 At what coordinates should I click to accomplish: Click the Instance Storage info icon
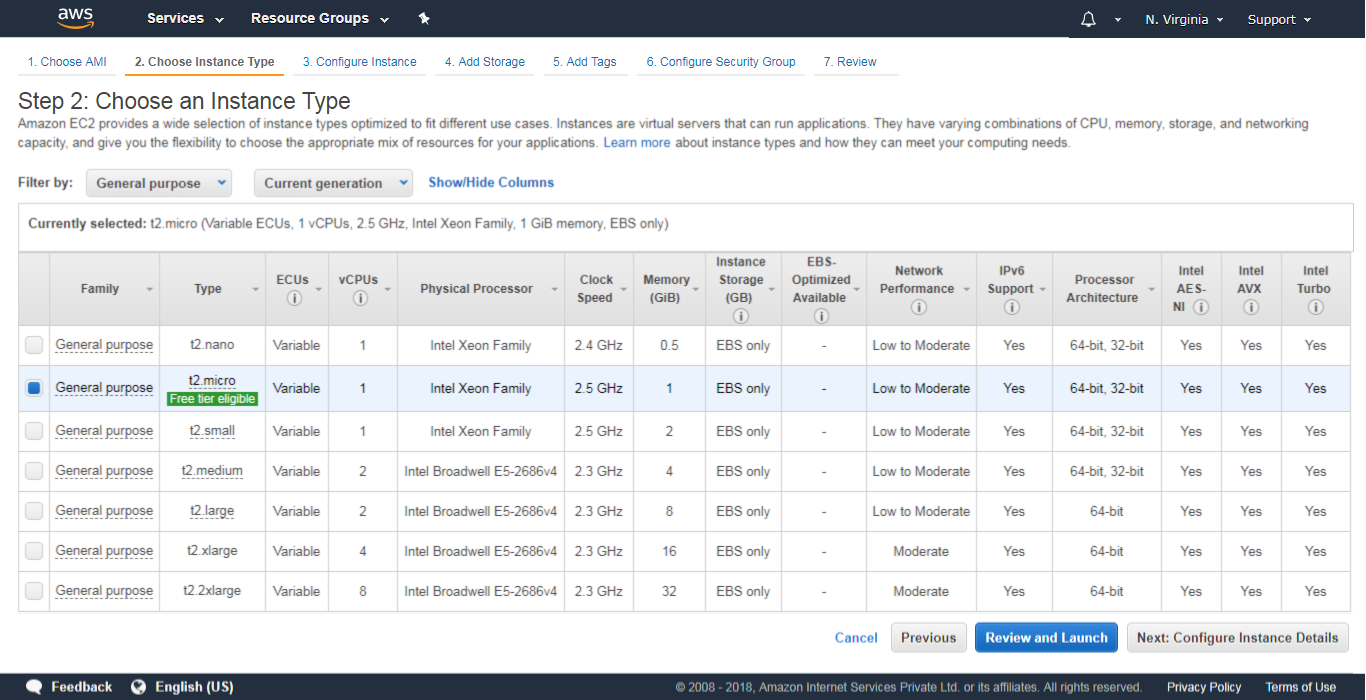(x=741, y=316)
